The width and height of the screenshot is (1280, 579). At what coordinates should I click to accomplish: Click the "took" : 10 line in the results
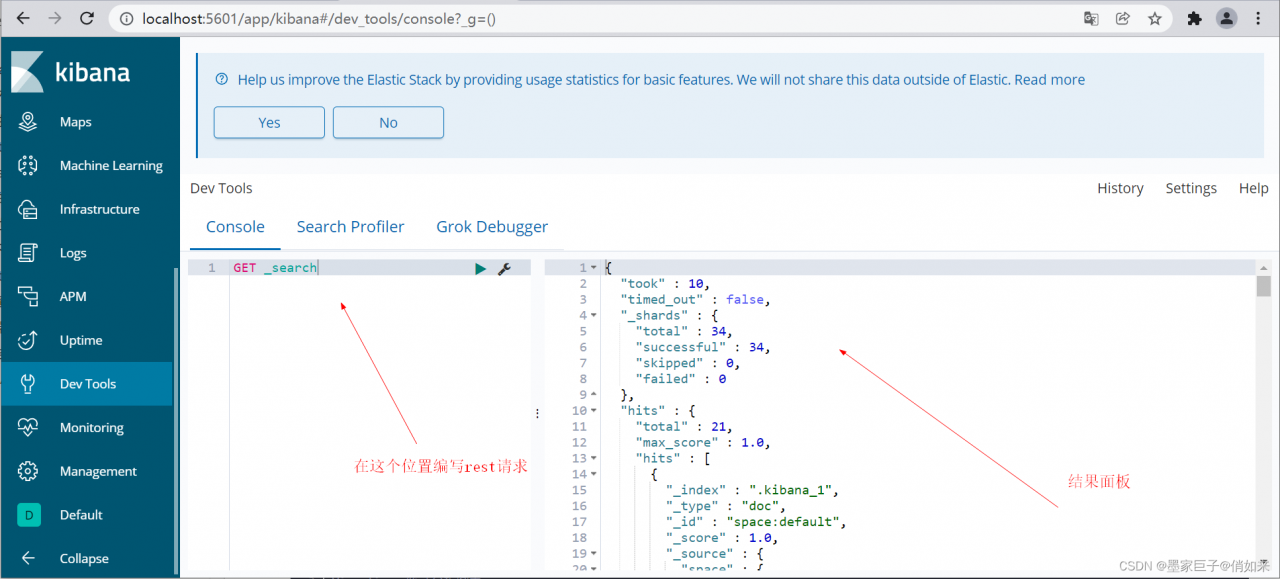665,284
